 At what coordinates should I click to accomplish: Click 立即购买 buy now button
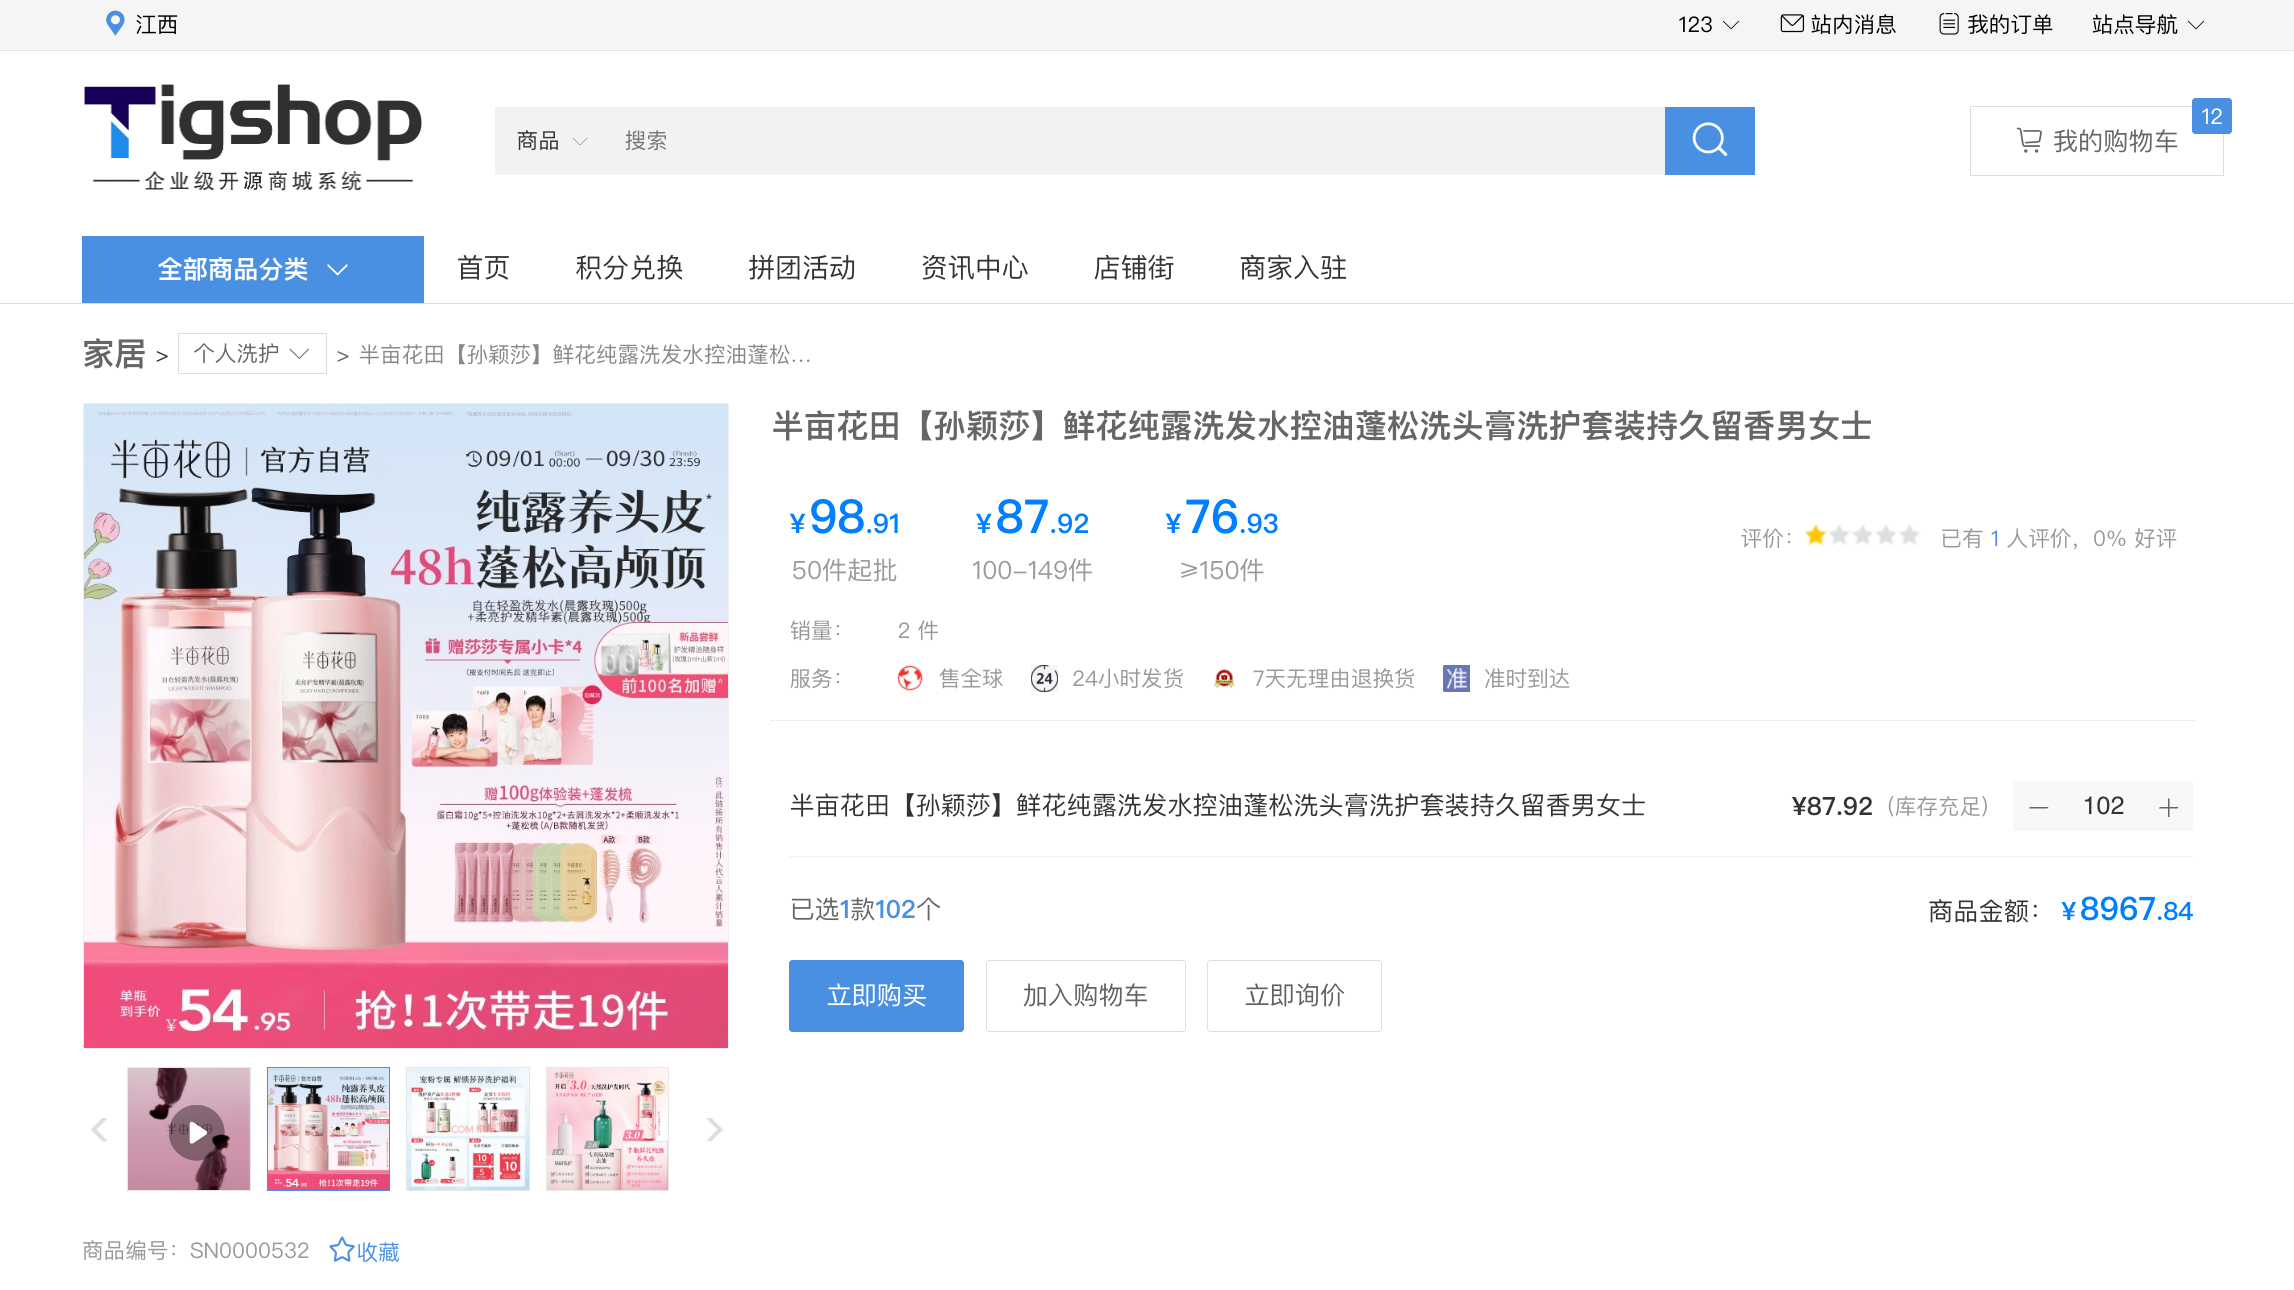click(876, 996)
